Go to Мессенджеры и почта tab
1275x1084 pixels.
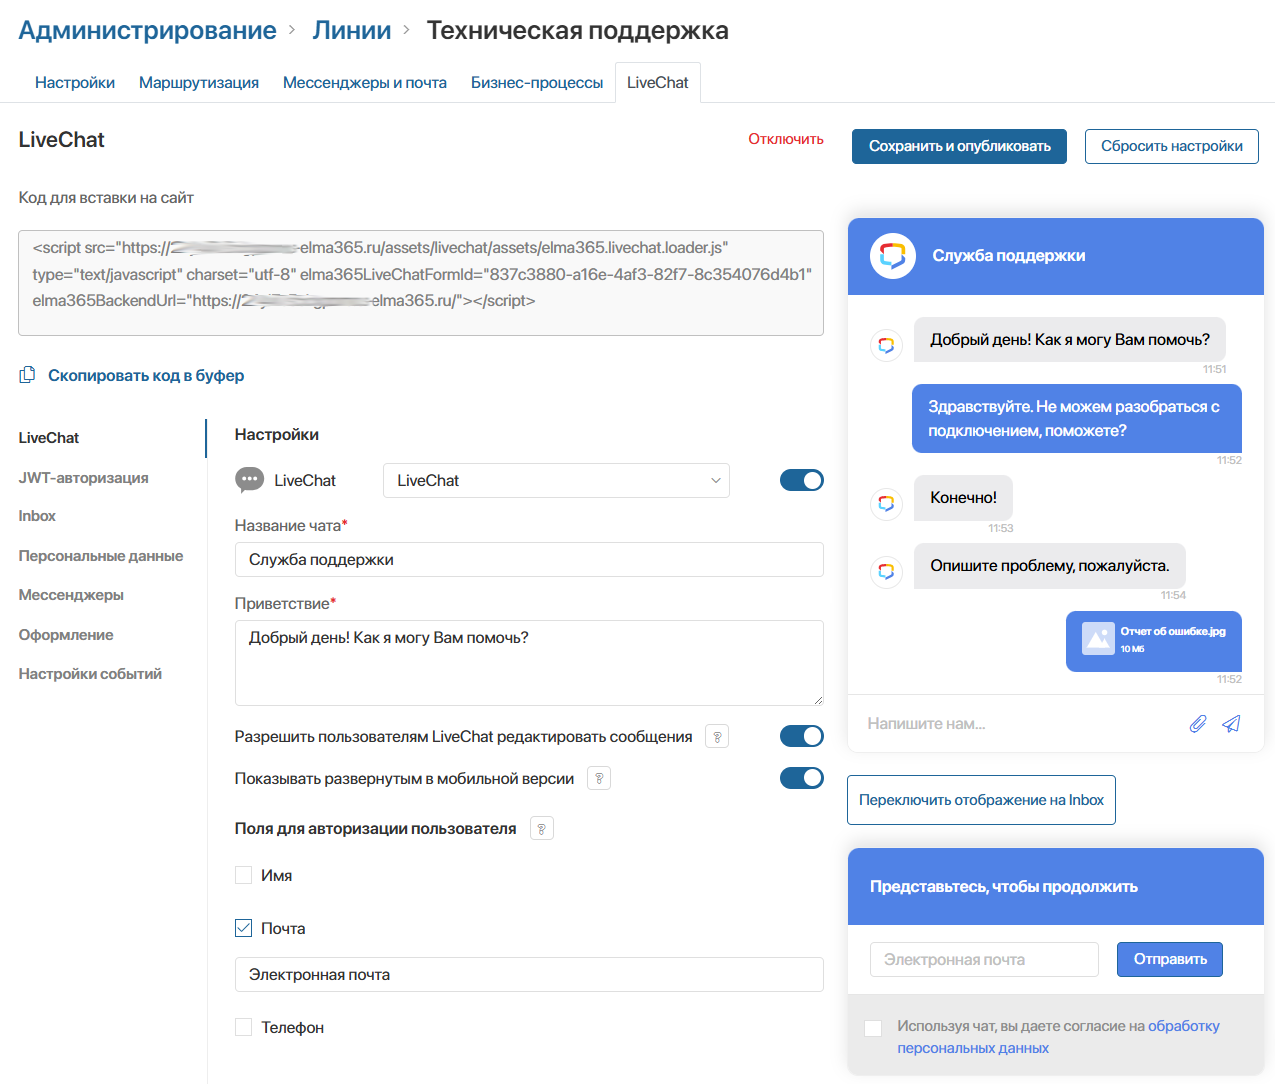click(x=365, y=83)
